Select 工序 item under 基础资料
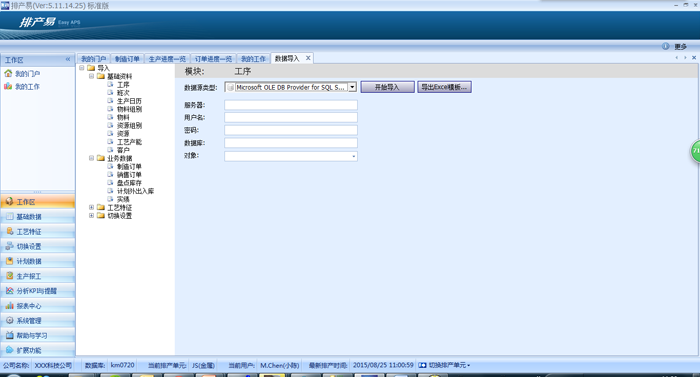700x377 pixels. pyautogui.click(x=123, y=84)
